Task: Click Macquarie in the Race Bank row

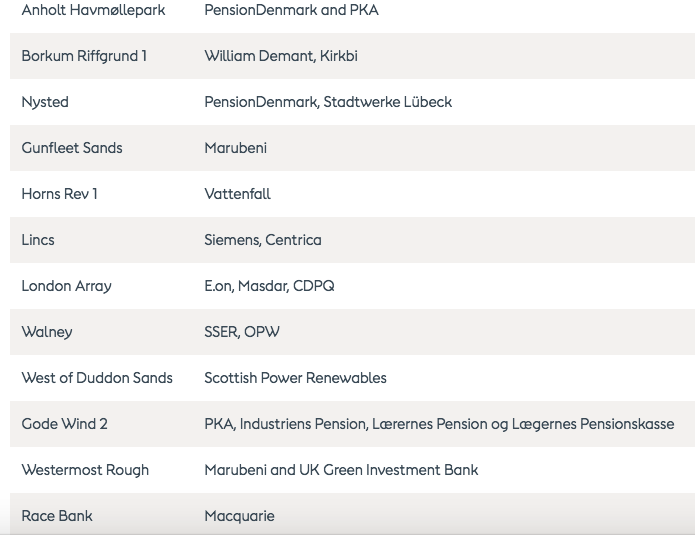Action: 239,516
